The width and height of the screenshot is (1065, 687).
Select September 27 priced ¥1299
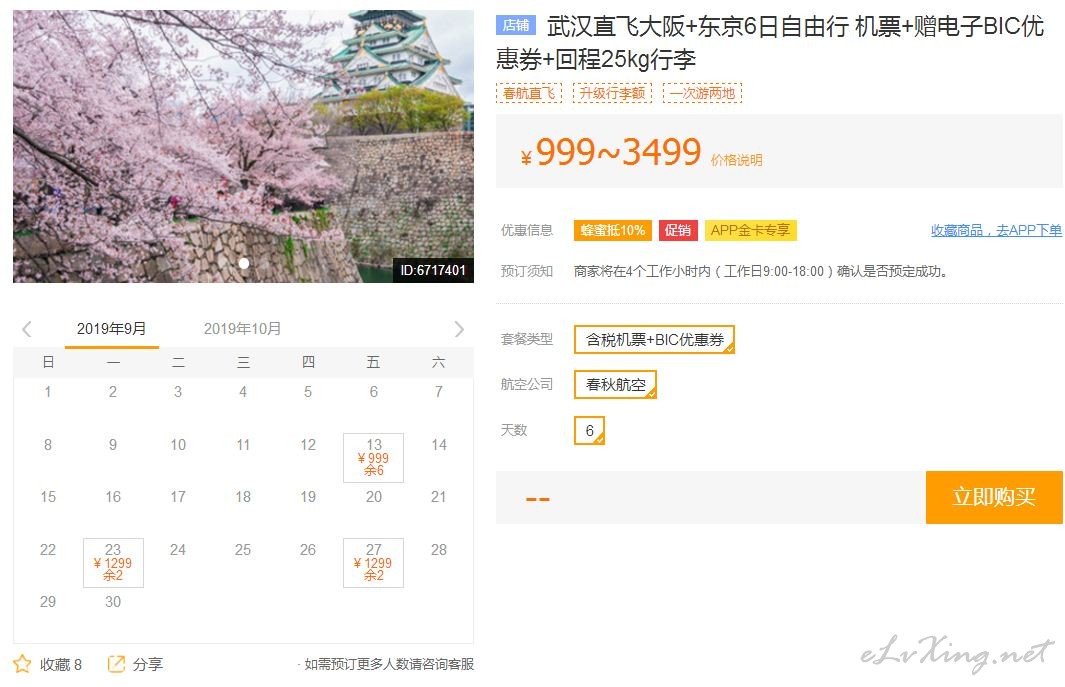374,563
